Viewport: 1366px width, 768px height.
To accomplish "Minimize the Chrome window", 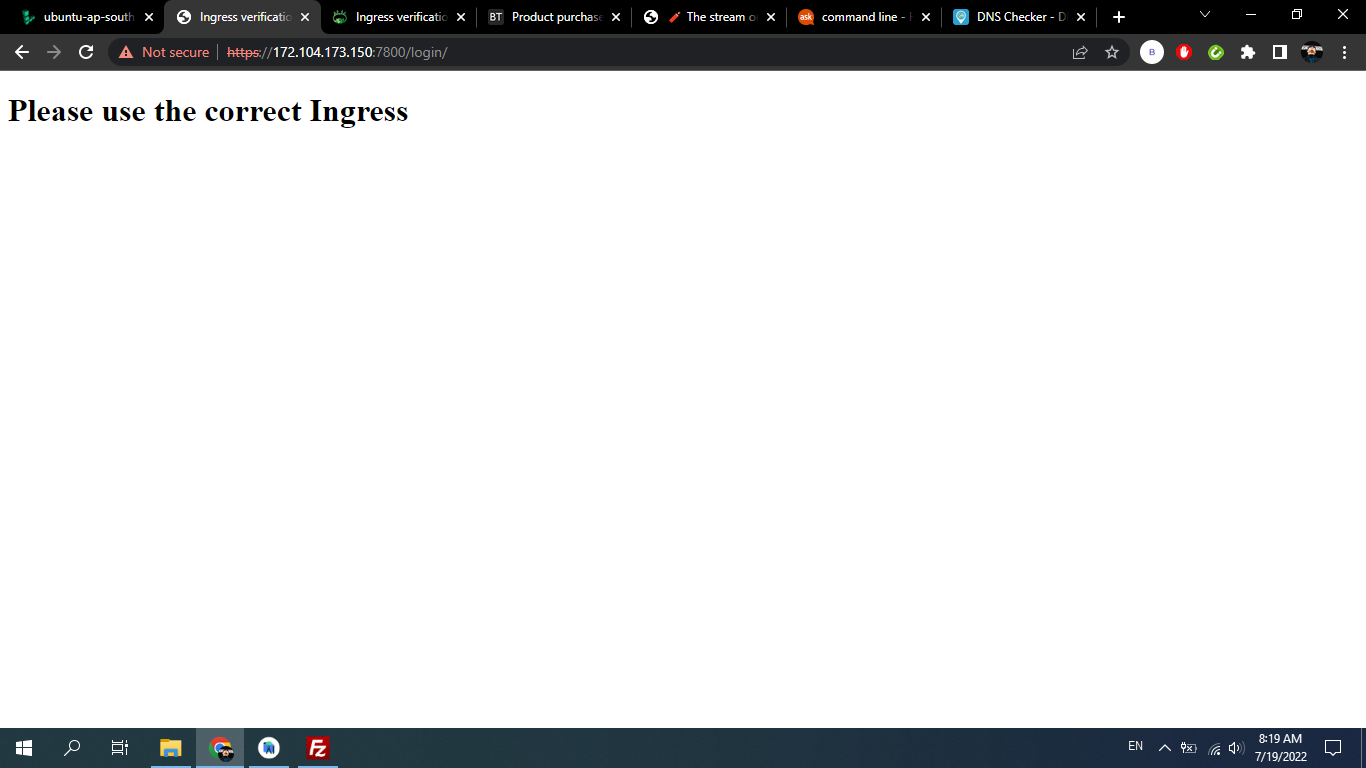I will point(1251,14).
